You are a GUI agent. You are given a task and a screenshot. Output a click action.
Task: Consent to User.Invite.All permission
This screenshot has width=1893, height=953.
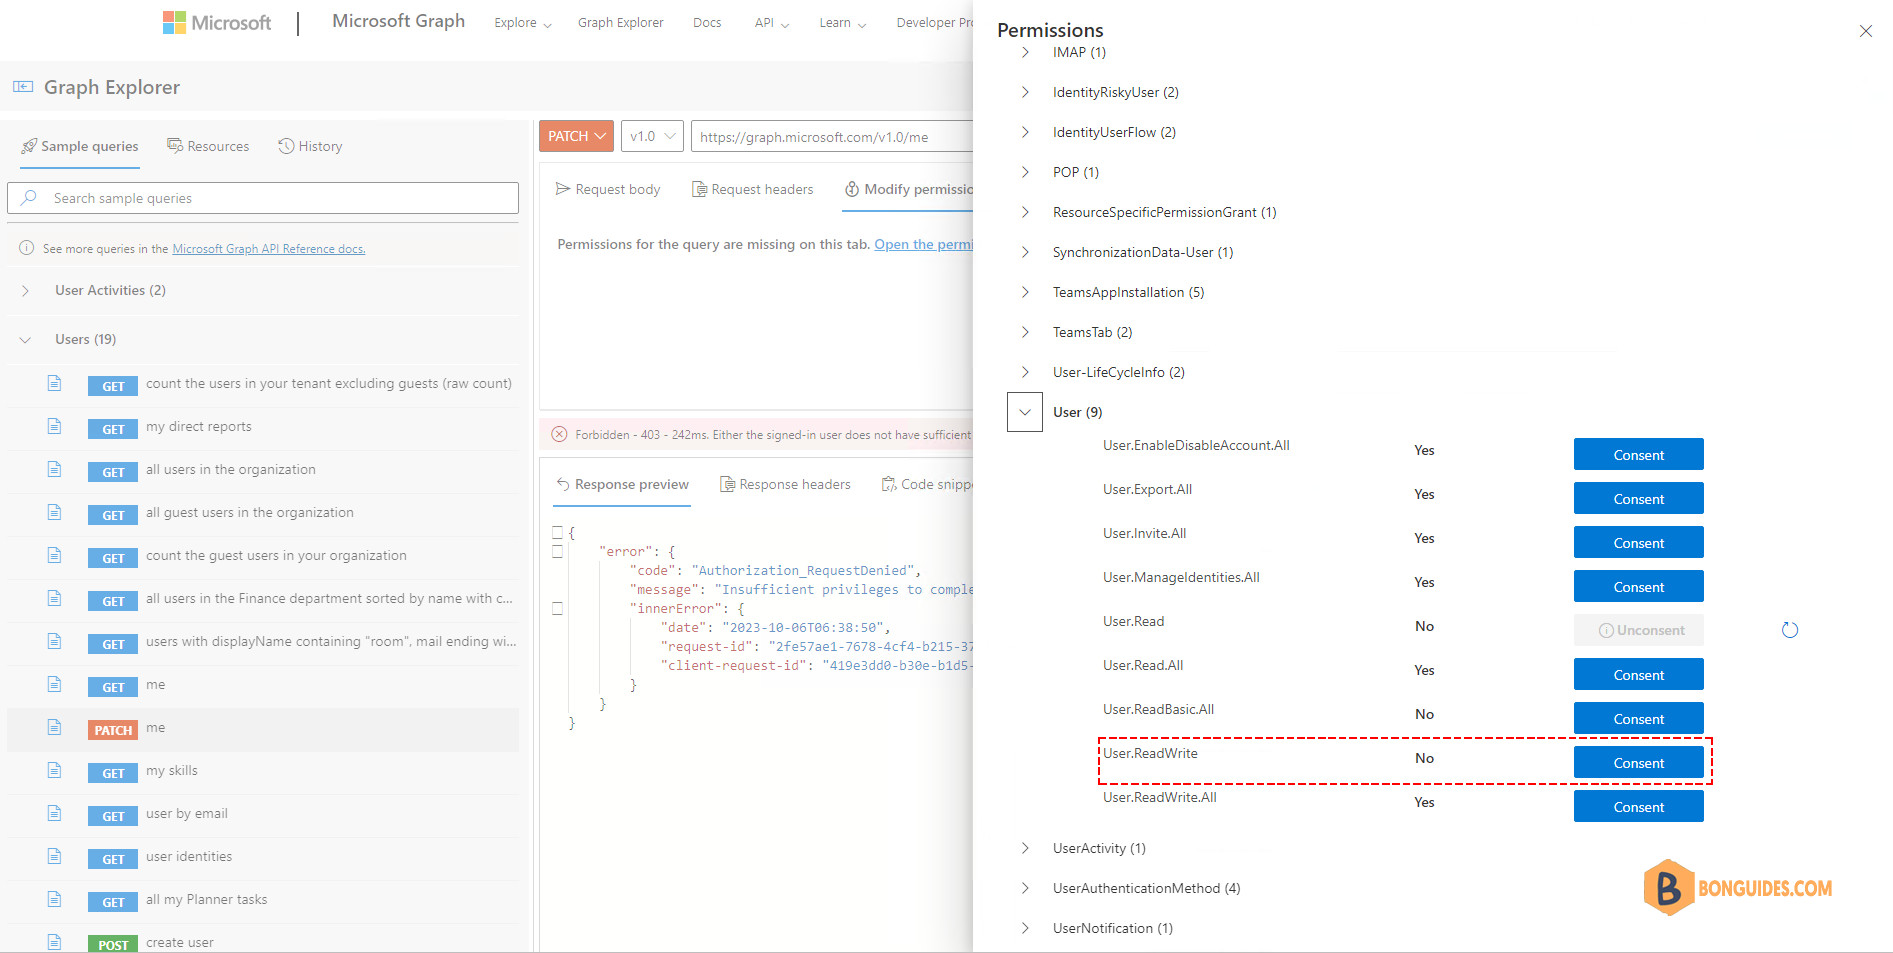pos(1638,543)
